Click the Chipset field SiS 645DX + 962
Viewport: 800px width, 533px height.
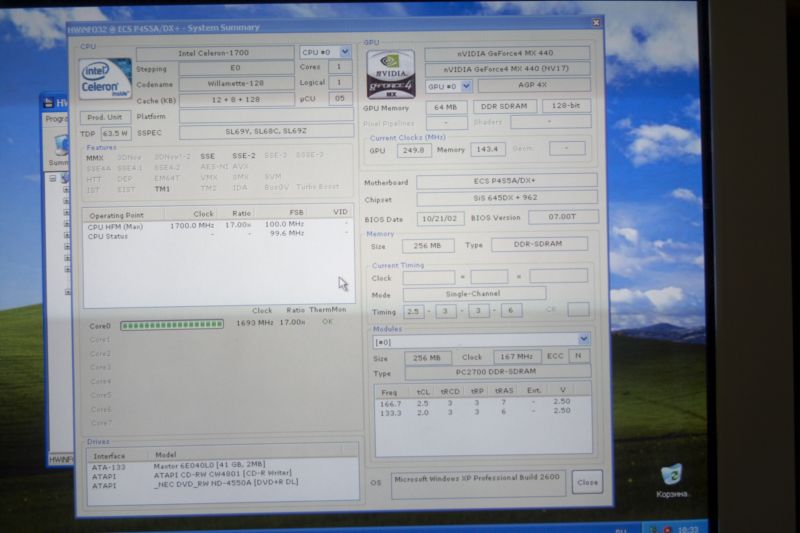tap(507, 198)
